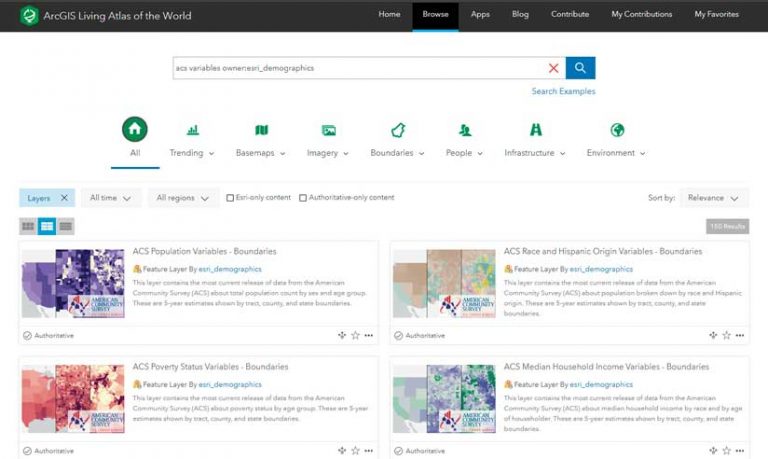Viewport: 768px width, 459px height.
Task: Switch to grid card view
Action: click(28, 226)
